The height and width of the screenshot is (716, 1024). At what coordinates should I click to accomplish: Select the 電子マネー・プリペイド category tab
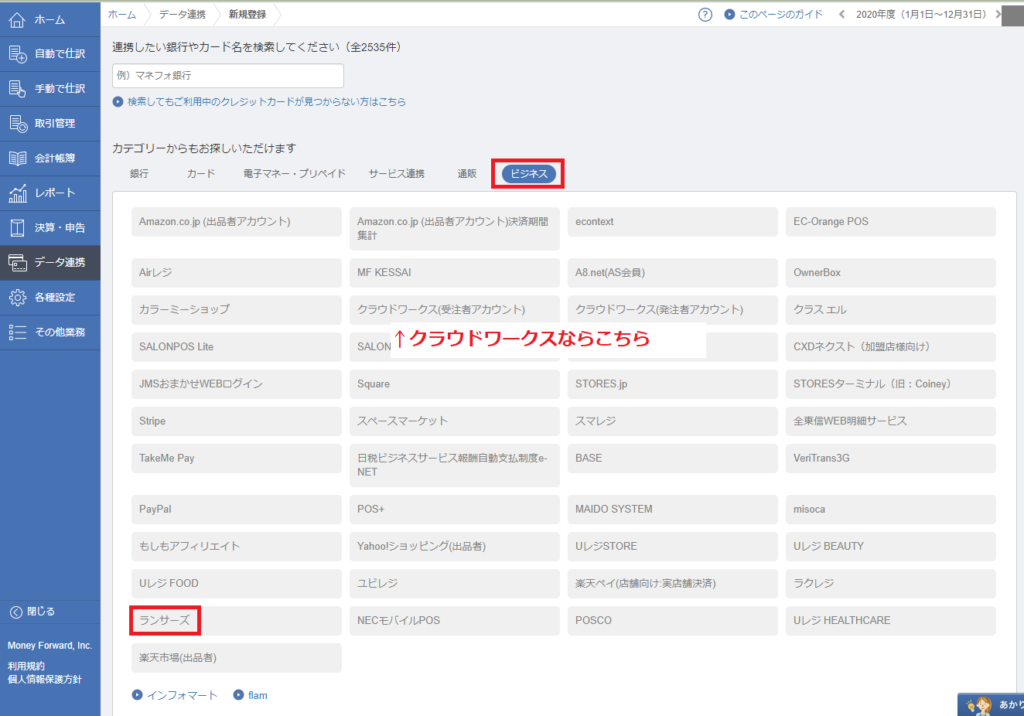(x=295, y=174)
